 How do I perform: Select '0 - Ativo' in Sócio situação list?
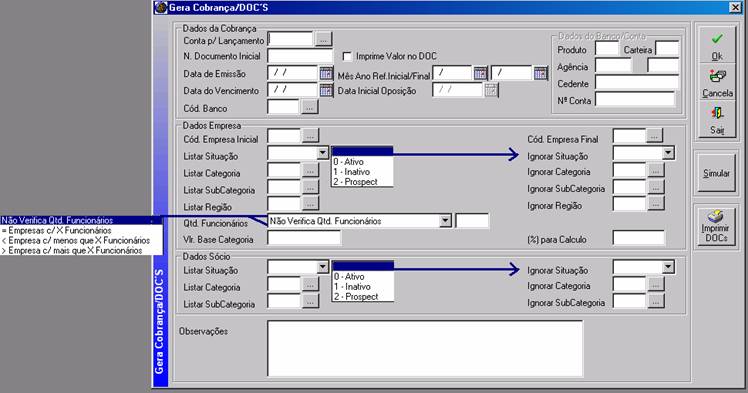click(363, 277)
